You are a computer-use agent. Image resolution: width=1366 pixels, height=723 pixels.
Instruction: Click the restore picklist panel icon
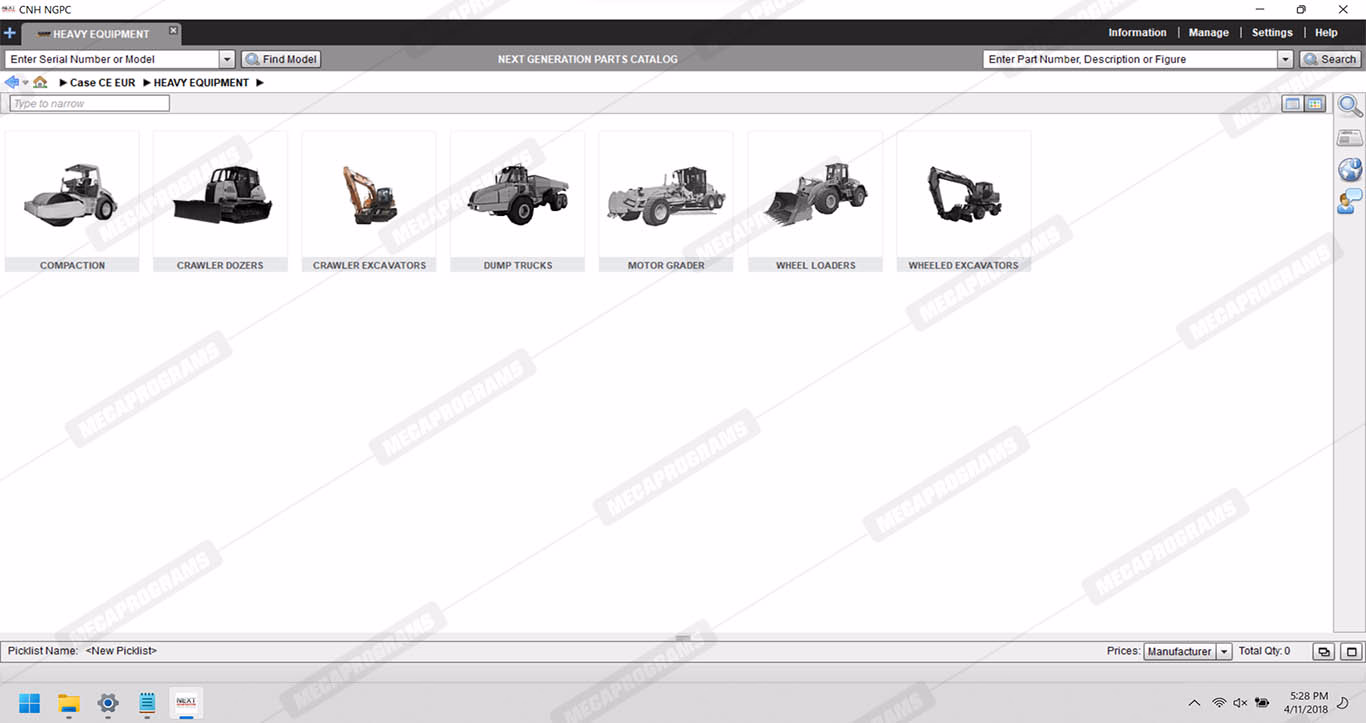[x=1323, y=651]
